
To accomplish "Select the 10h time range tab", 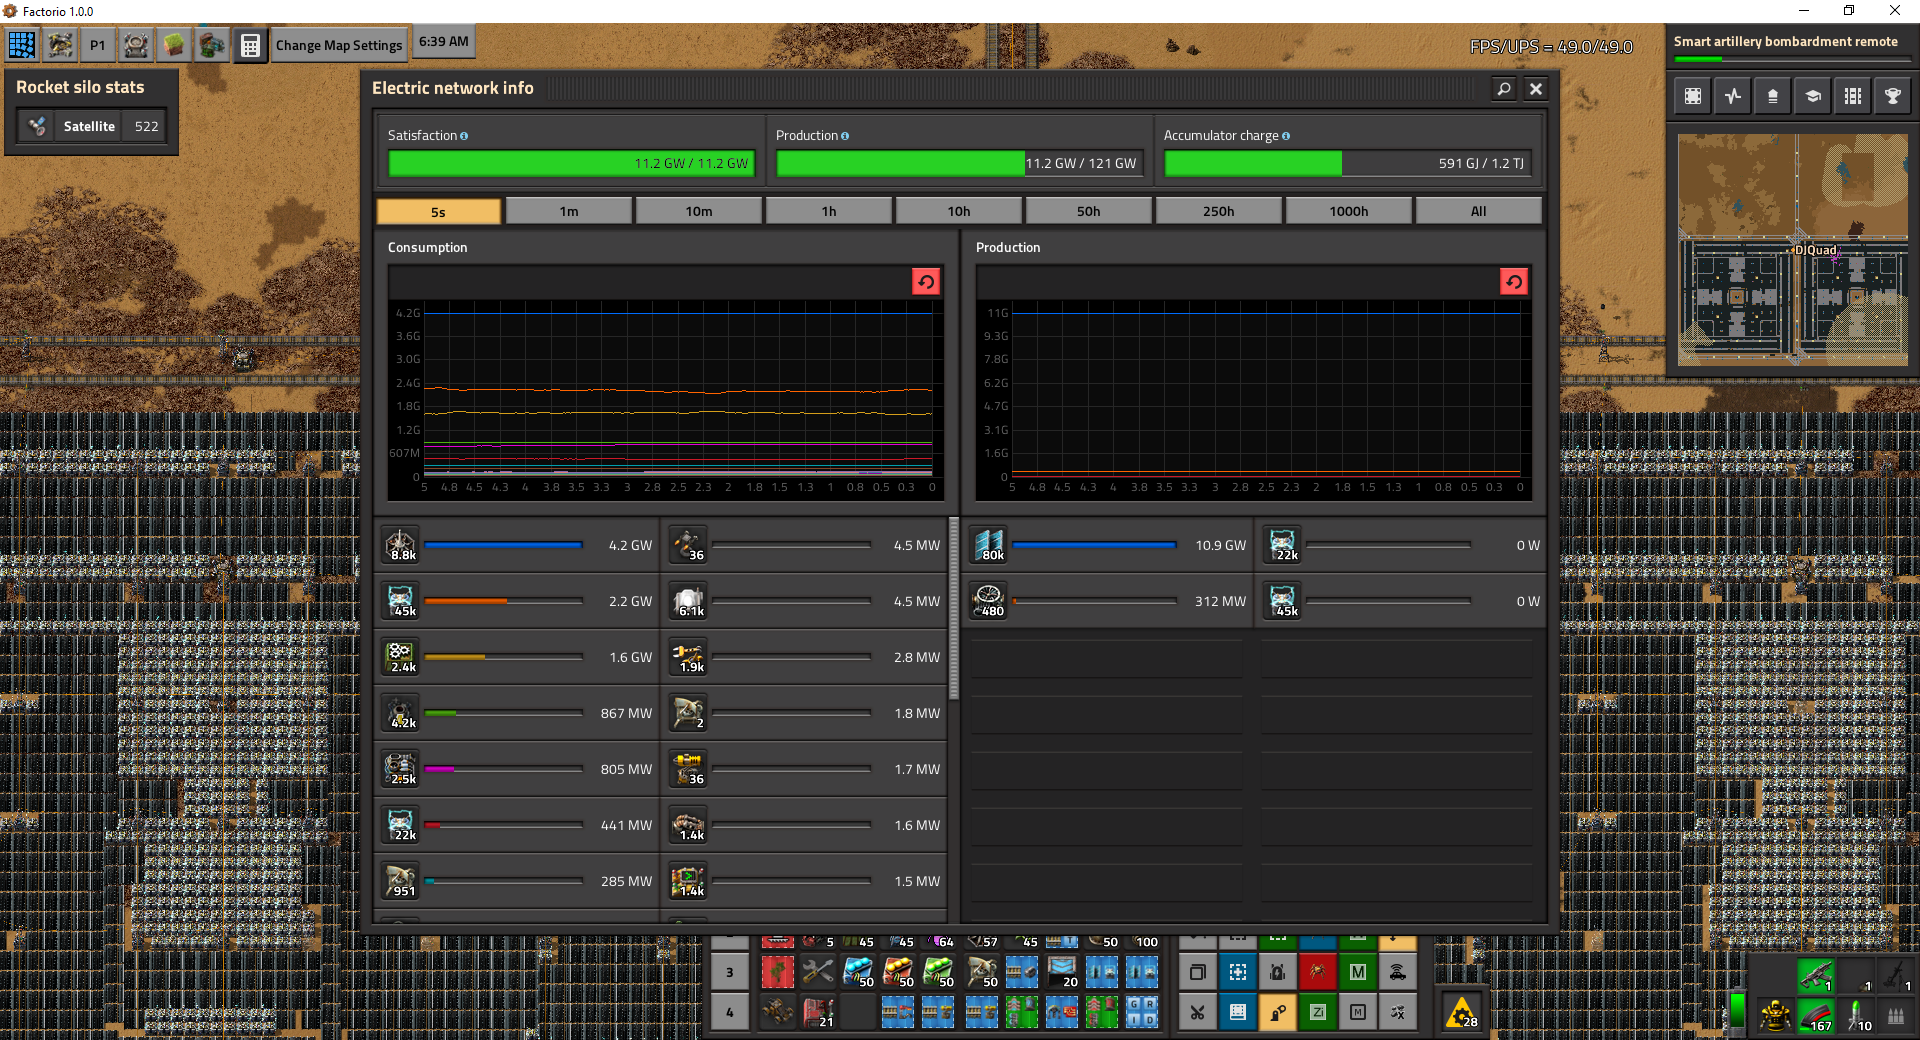I will pos(959,211).
